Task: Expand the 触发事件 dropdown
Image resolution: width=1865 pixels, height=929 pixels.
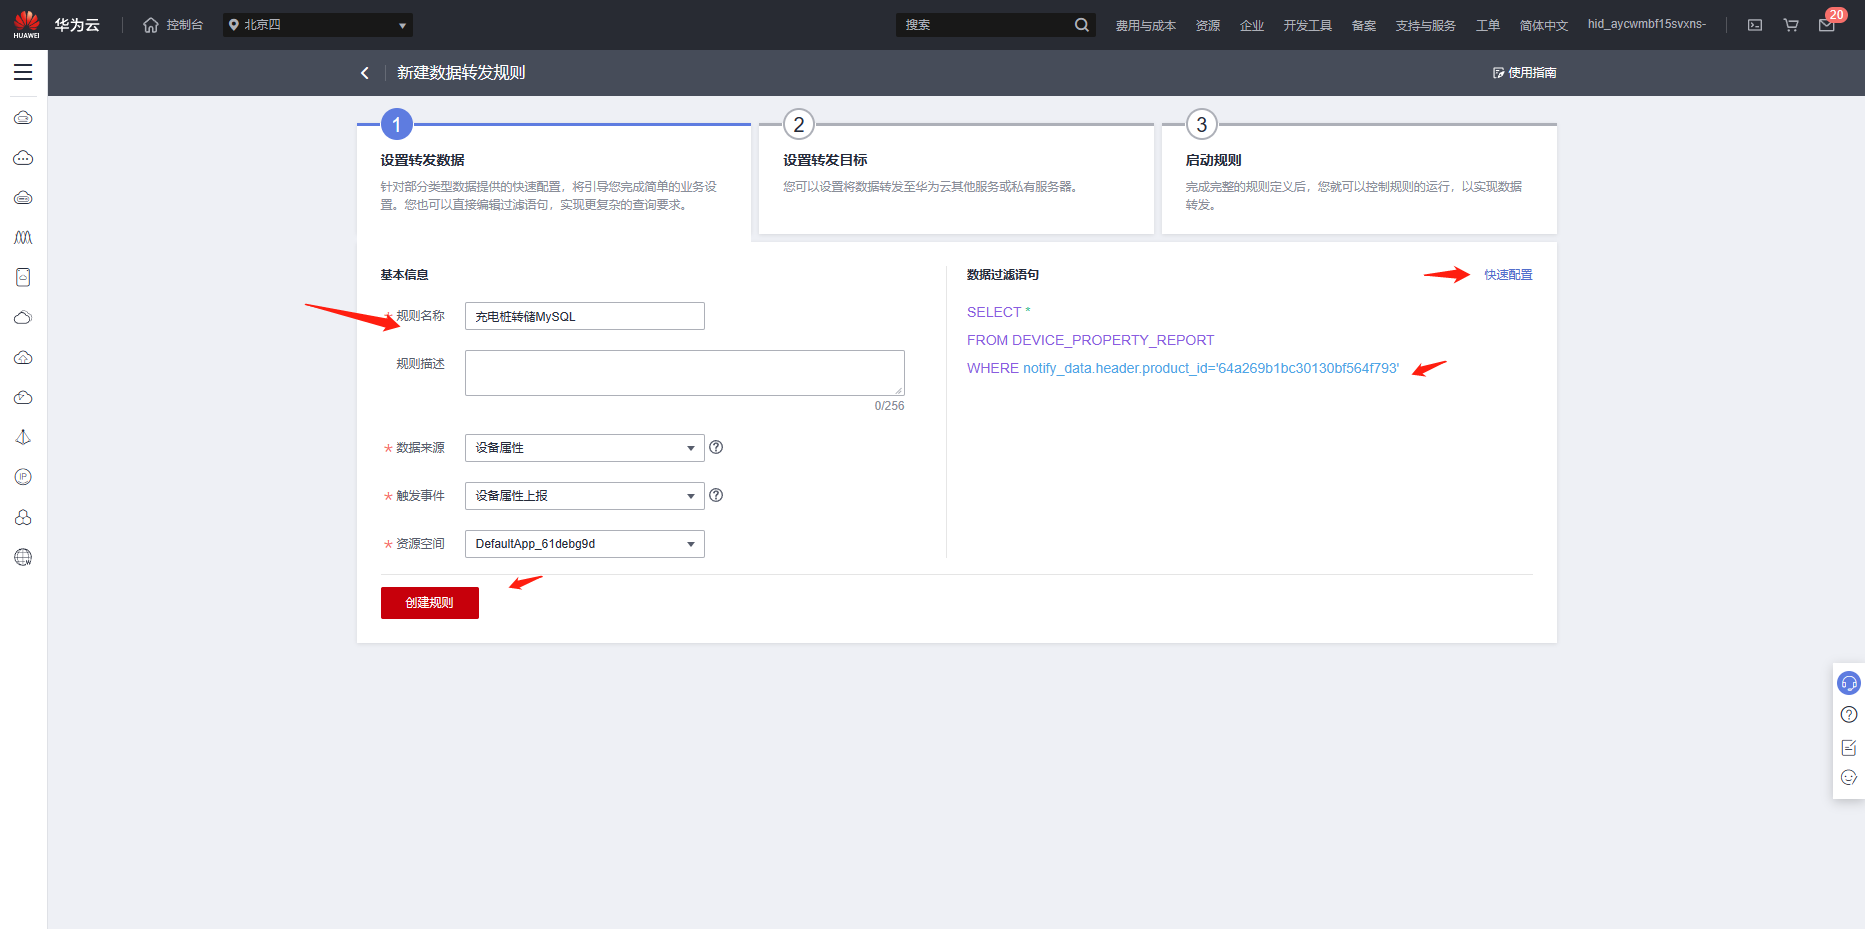Action: [585, 496]
